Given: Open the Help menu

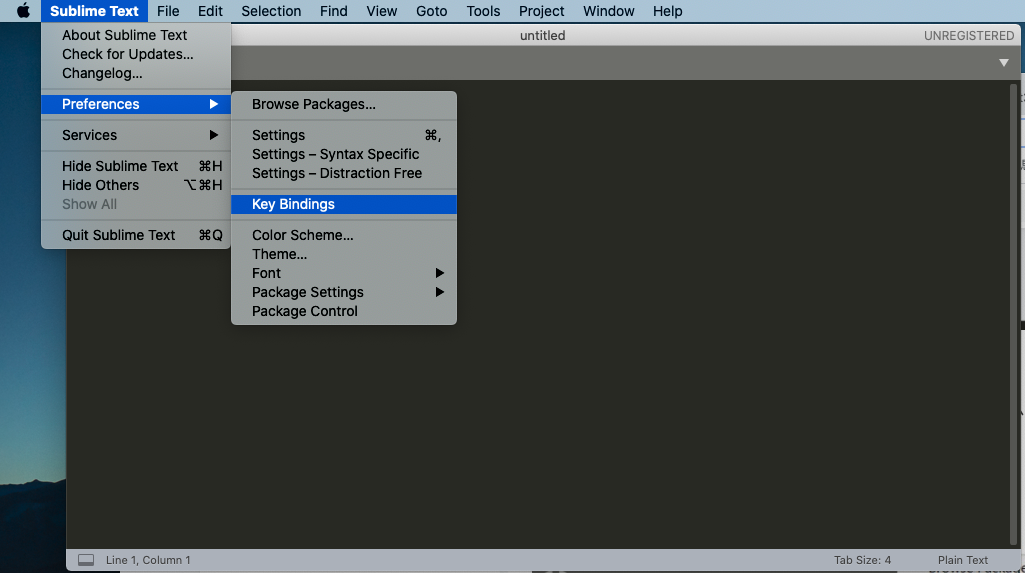Looking at the screenshot, I should [667, 11].
